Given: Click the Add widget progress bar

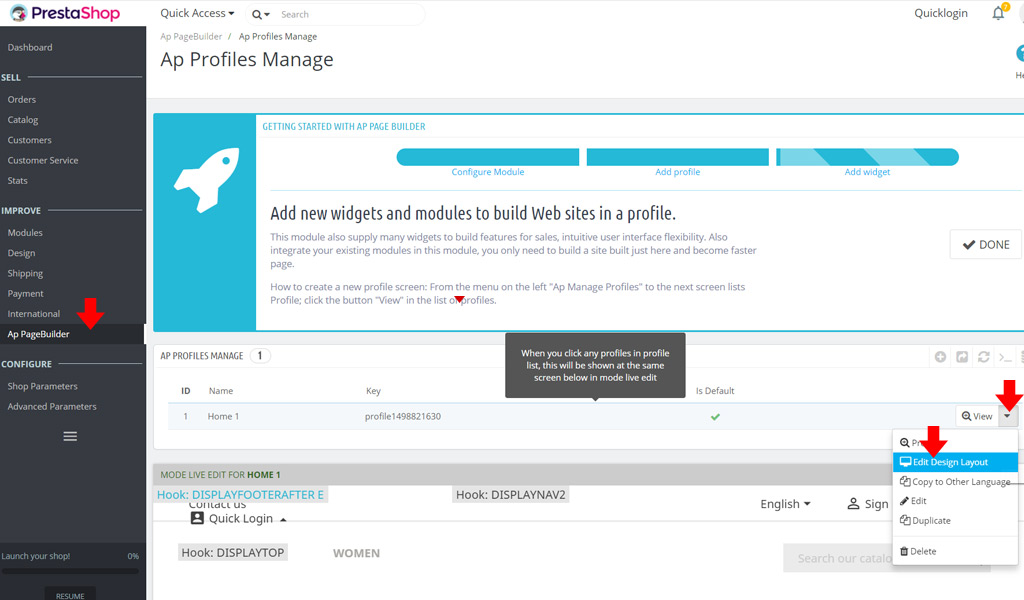Looking at the screenshot, I should [867, 157].
